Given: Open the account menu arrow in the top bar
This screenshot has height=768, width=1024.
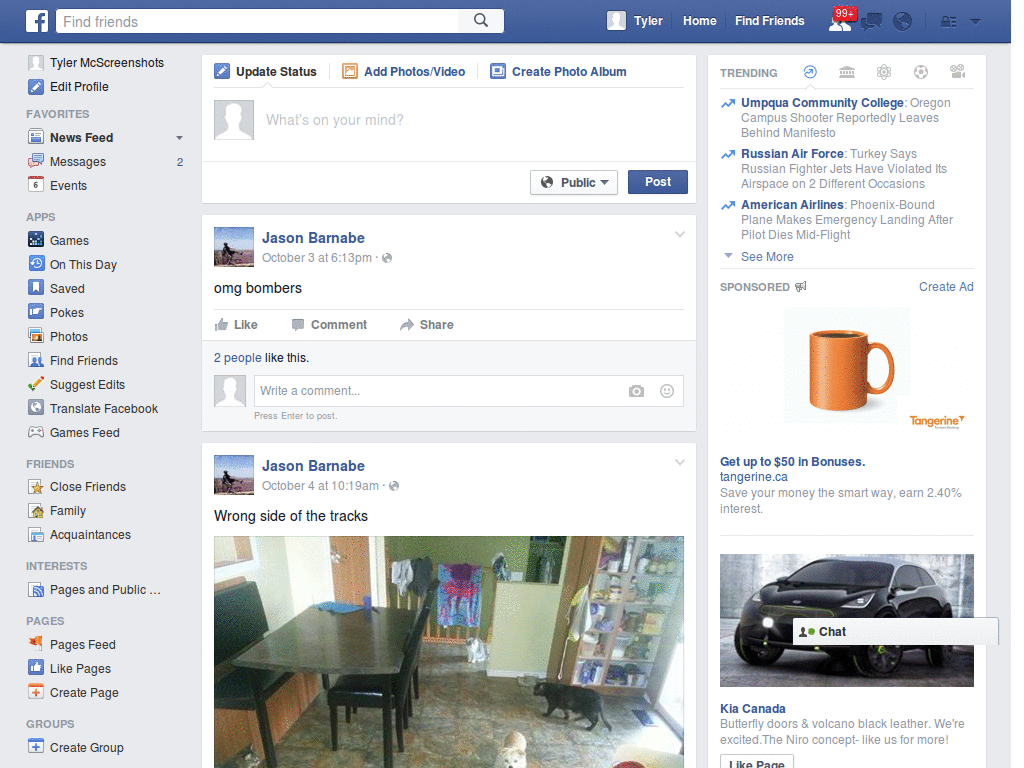Looking at the screenshot, I should pos(975,21).
